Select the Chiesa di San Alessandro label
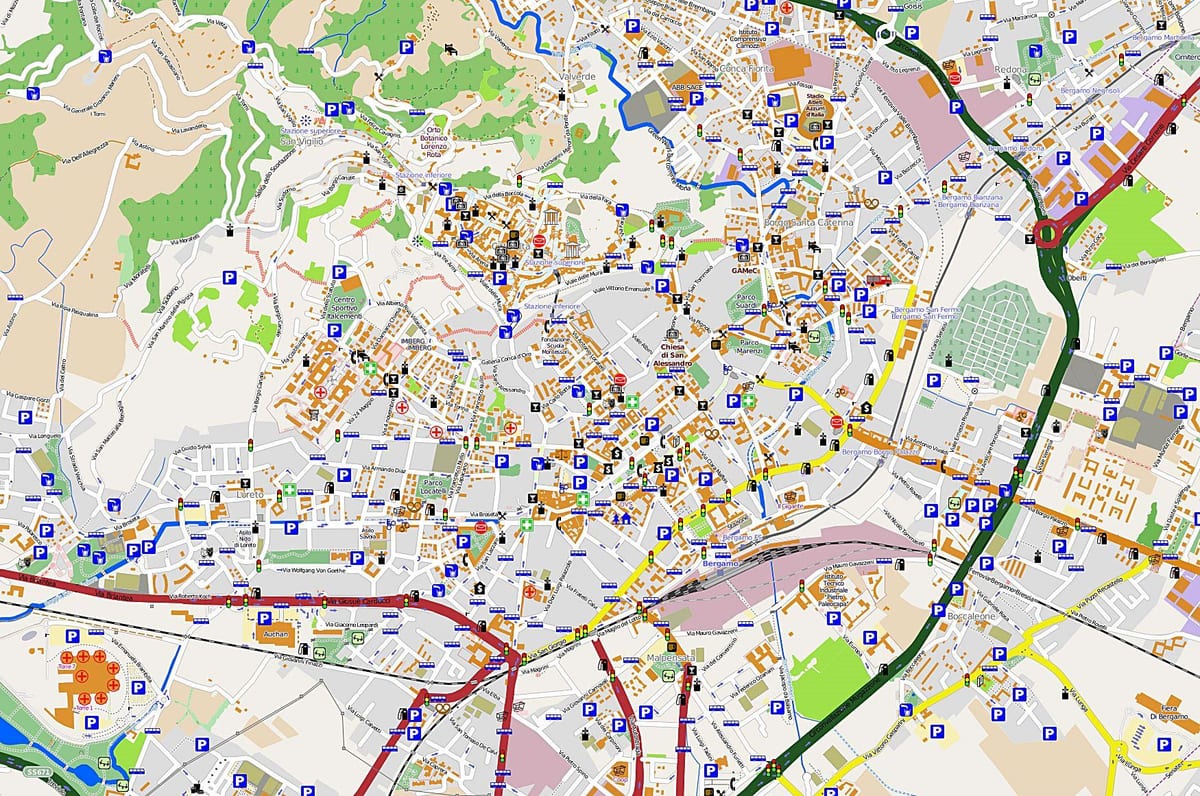 [x=672, y=356]
